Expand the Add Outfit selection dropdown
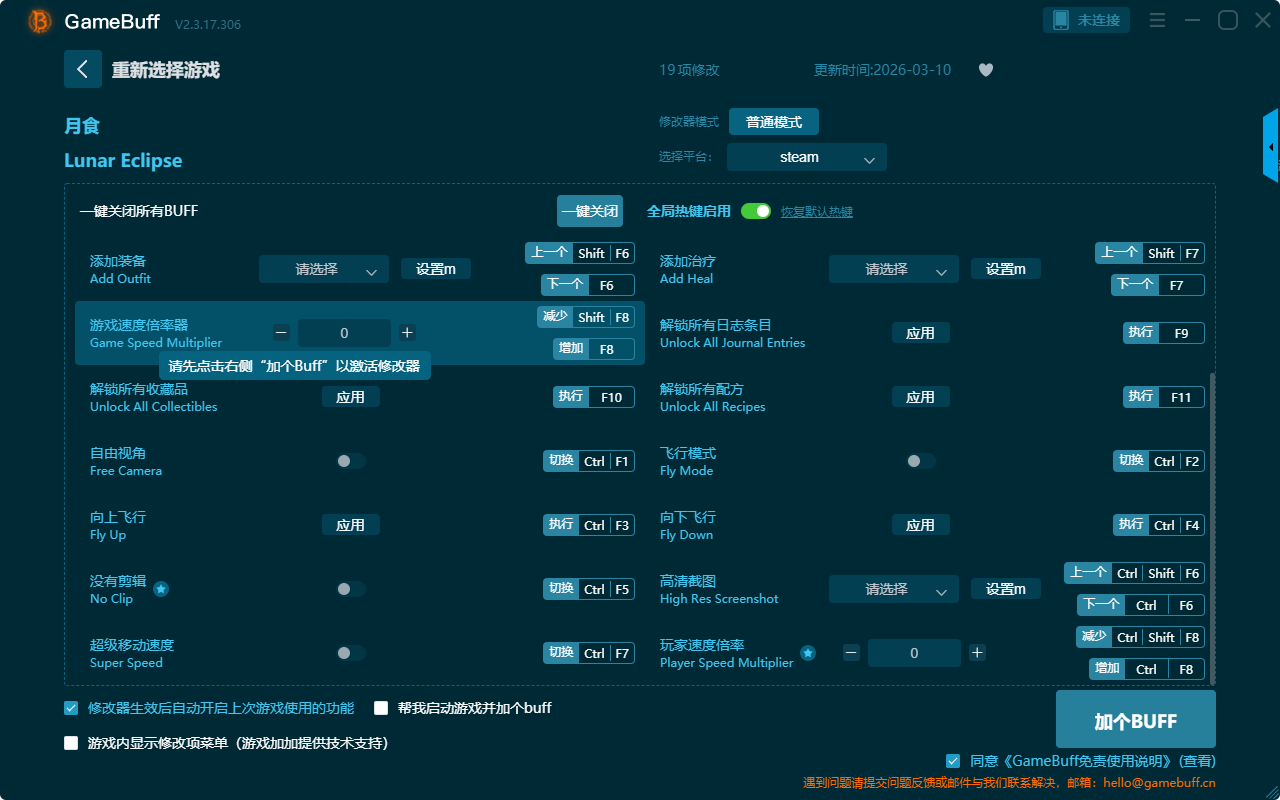The image size is (1280, 800). (x=324, y=269)
